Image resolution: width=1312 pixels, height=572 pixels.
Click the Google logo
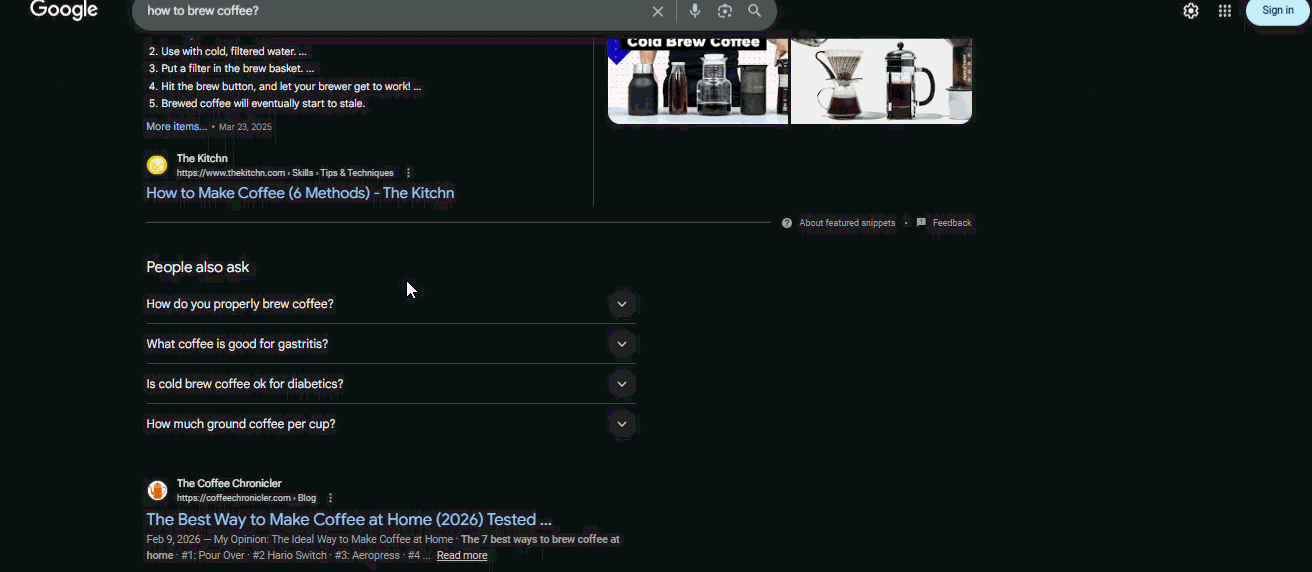(x=64, y=11)
